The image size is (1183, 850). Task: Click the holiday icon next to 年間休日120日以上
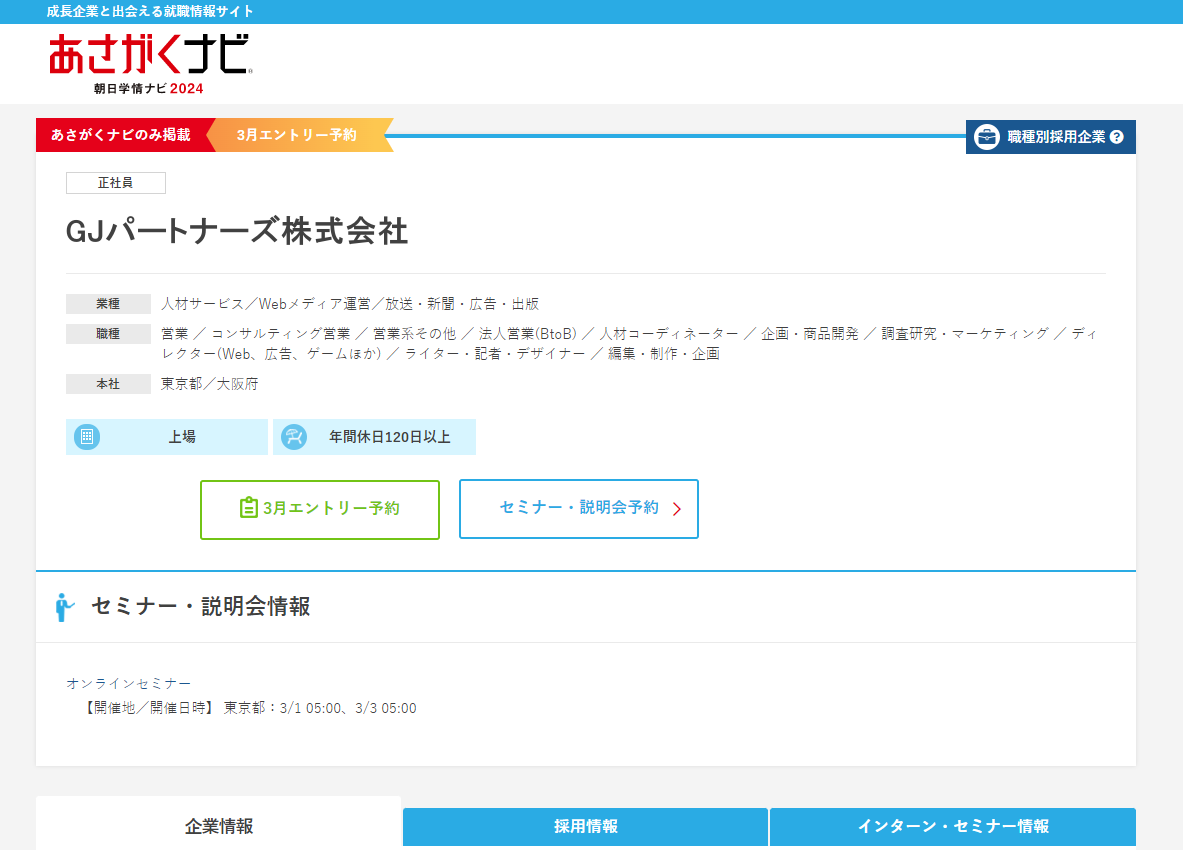293,437
